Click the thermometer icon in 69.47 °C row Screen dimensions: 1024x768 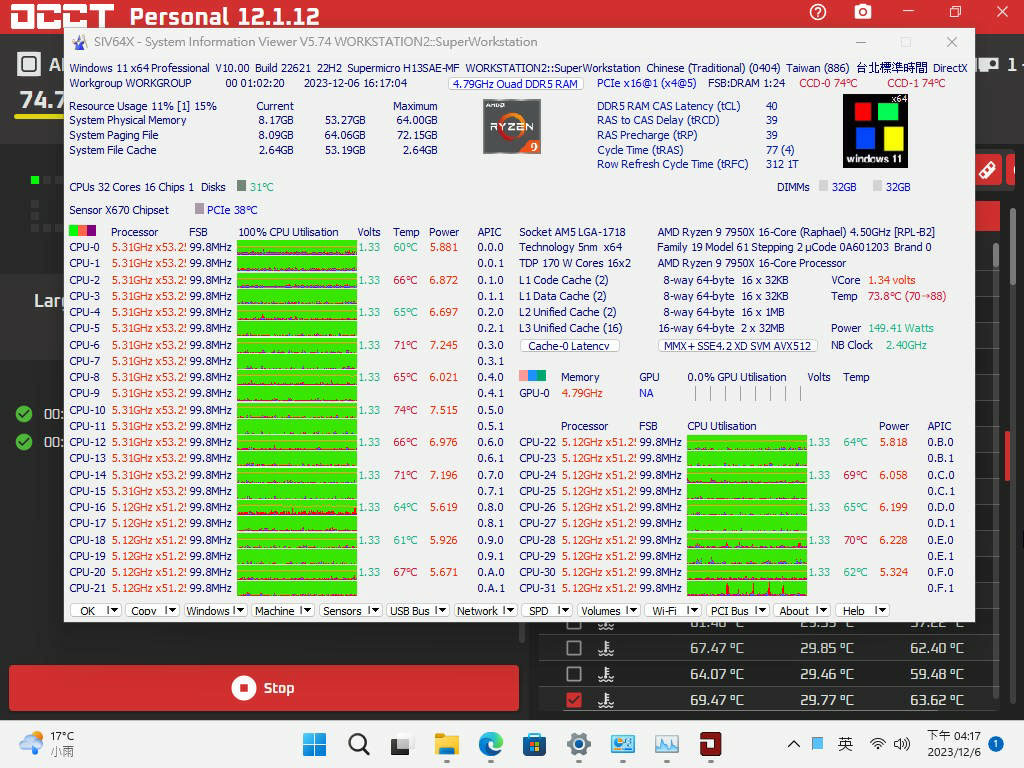pyautogui.click(x=606, y=700)
